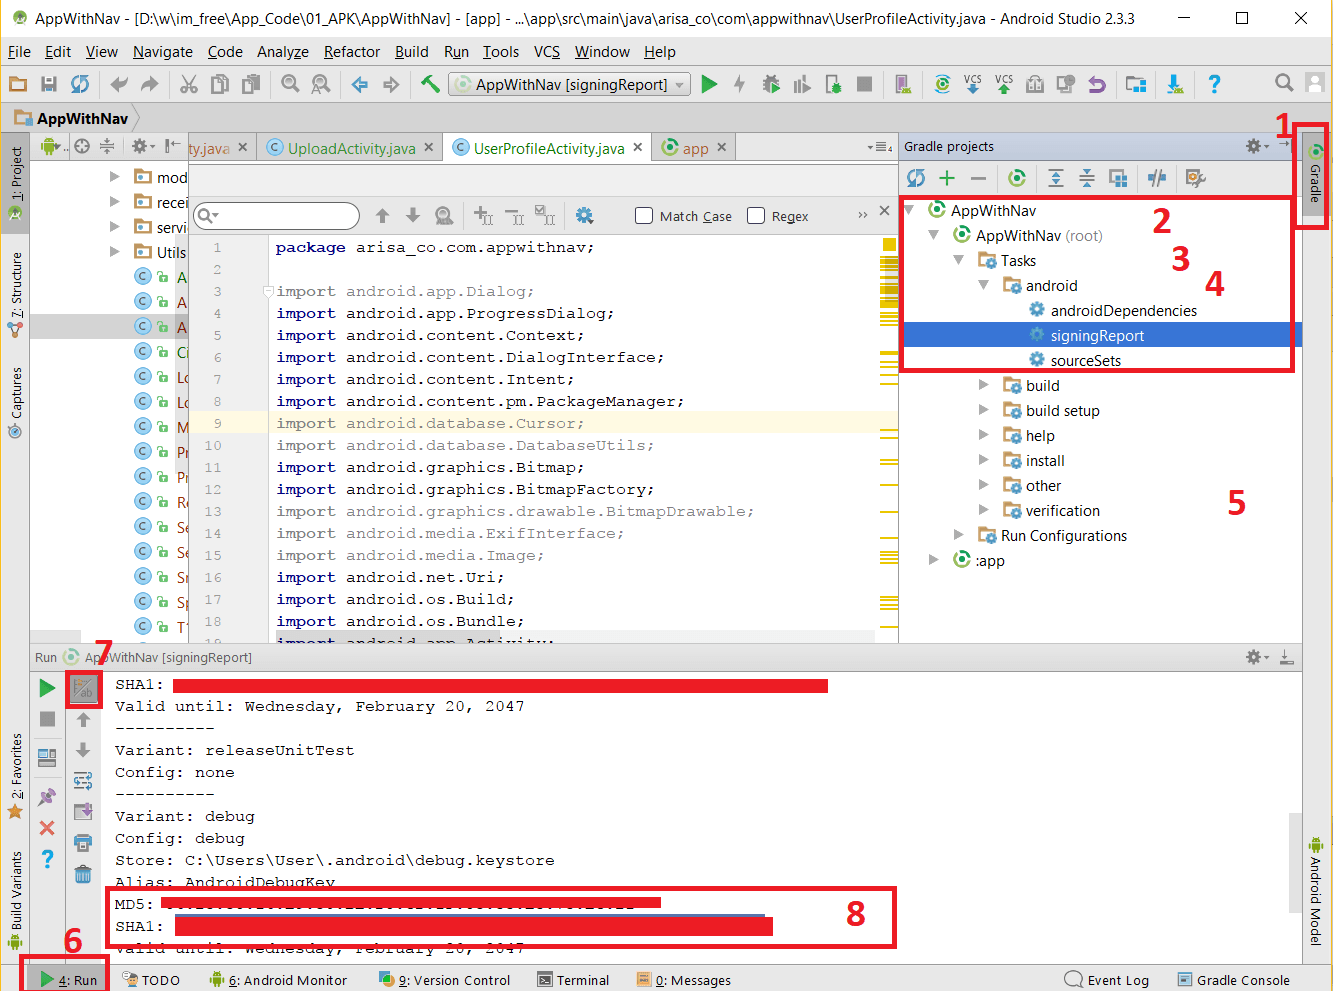Expand the Utils folder in the project tree
The width and height of the screenshot is (1333, 991).
coord(115,252)
